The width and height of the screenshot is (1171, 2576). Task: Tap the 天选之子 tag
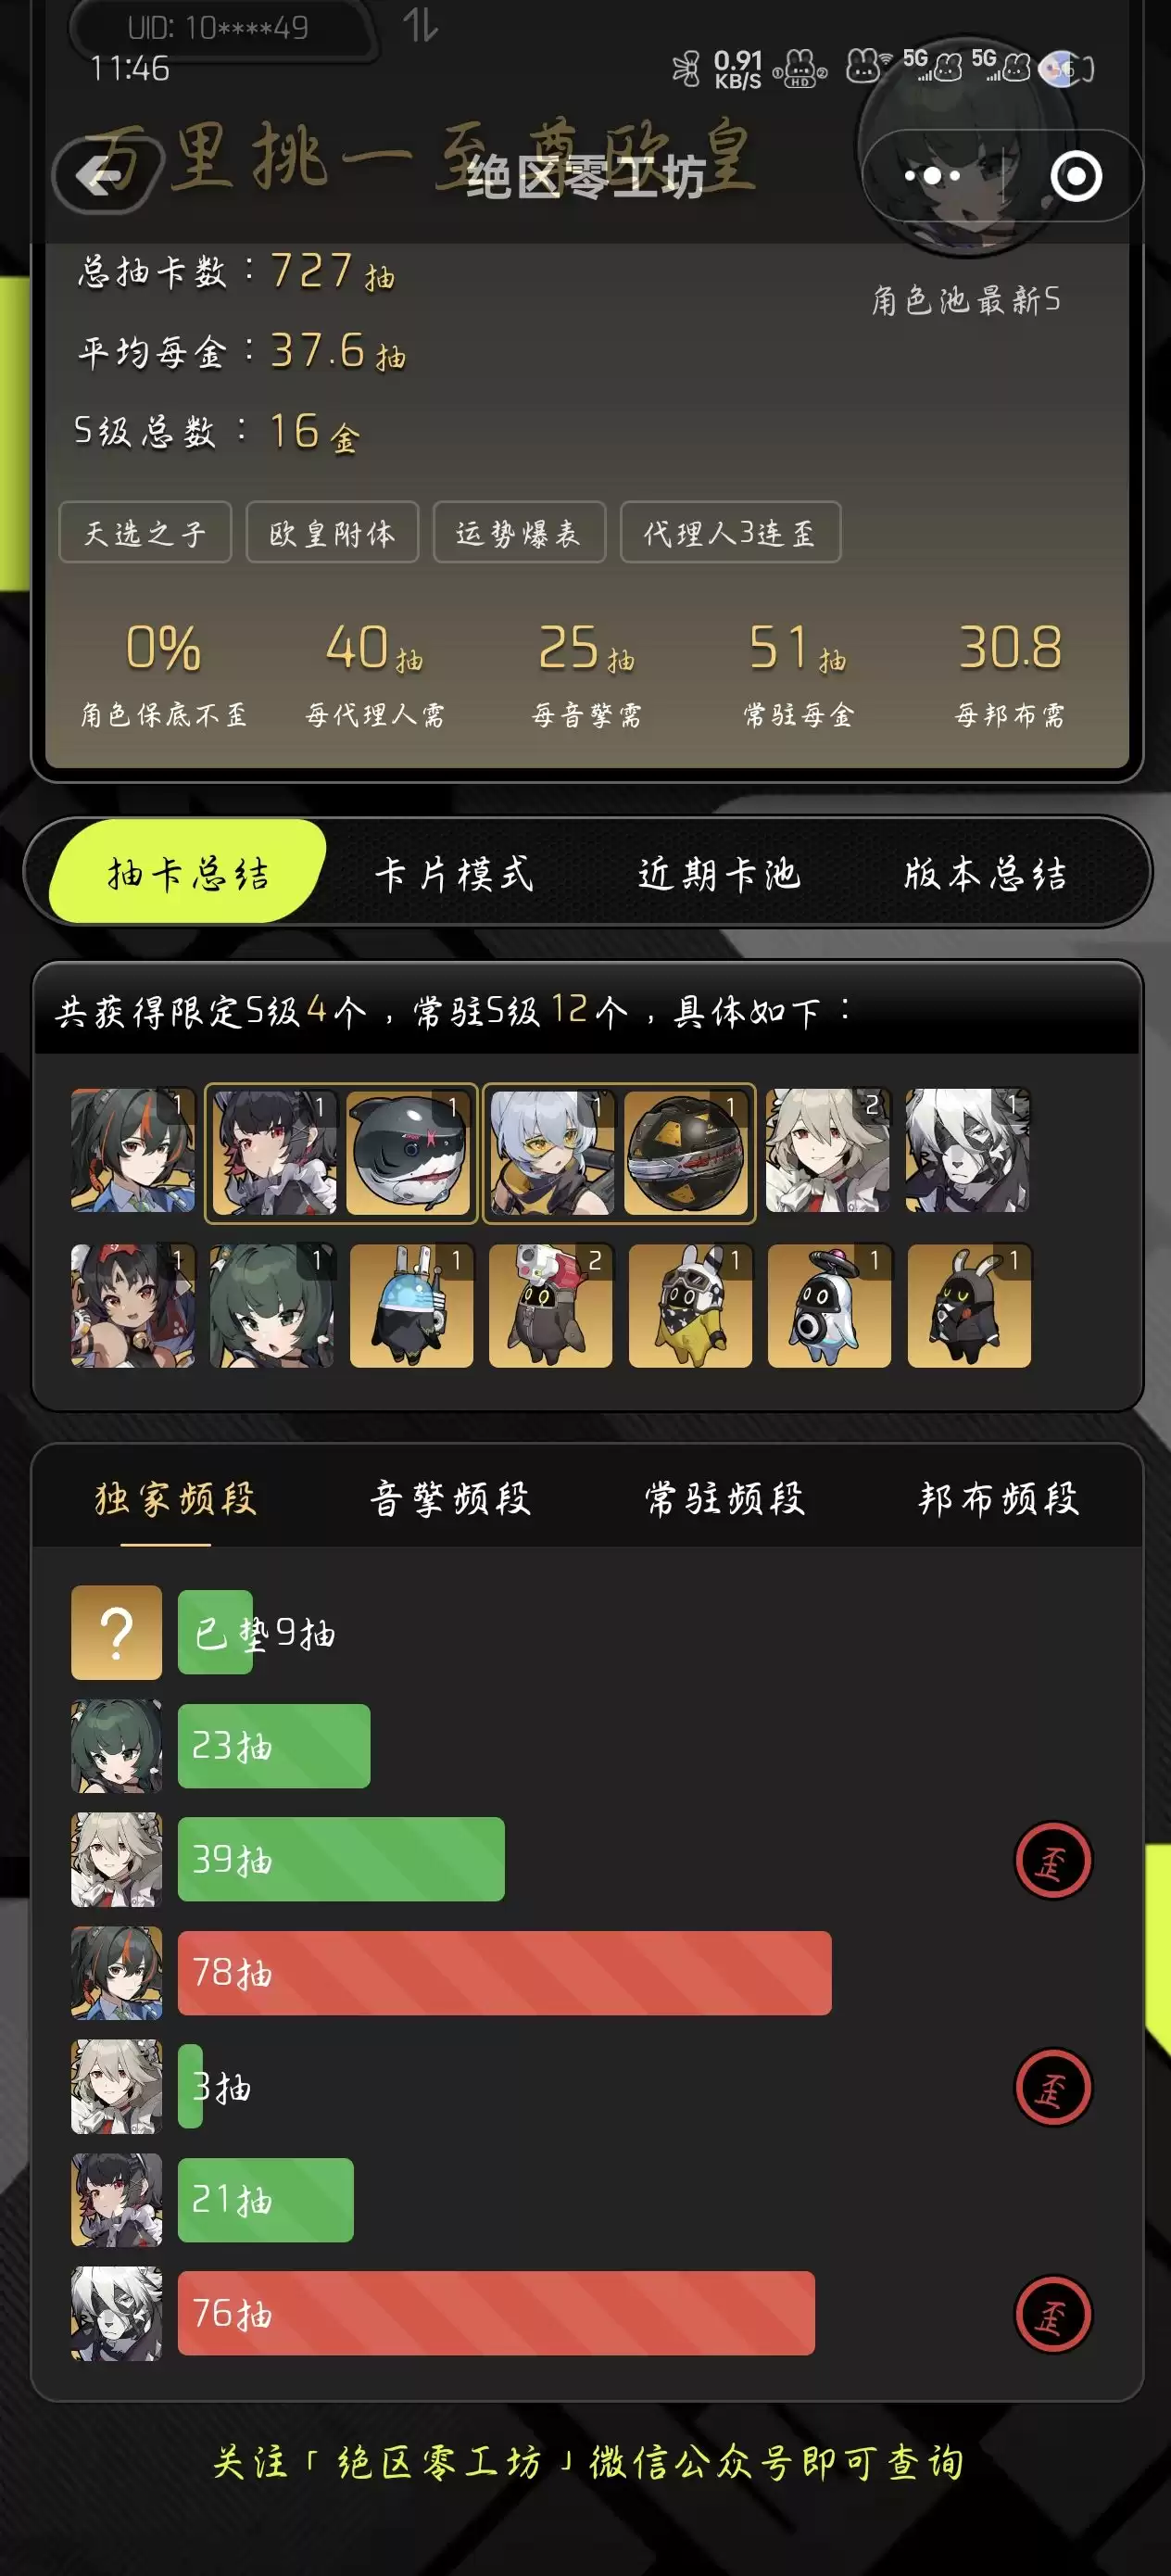click(x=145, y=532)
